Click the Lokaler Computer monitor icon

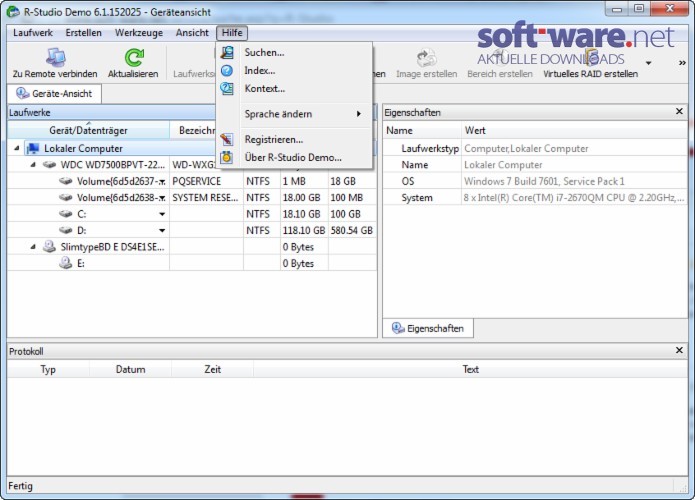(32, 148)
